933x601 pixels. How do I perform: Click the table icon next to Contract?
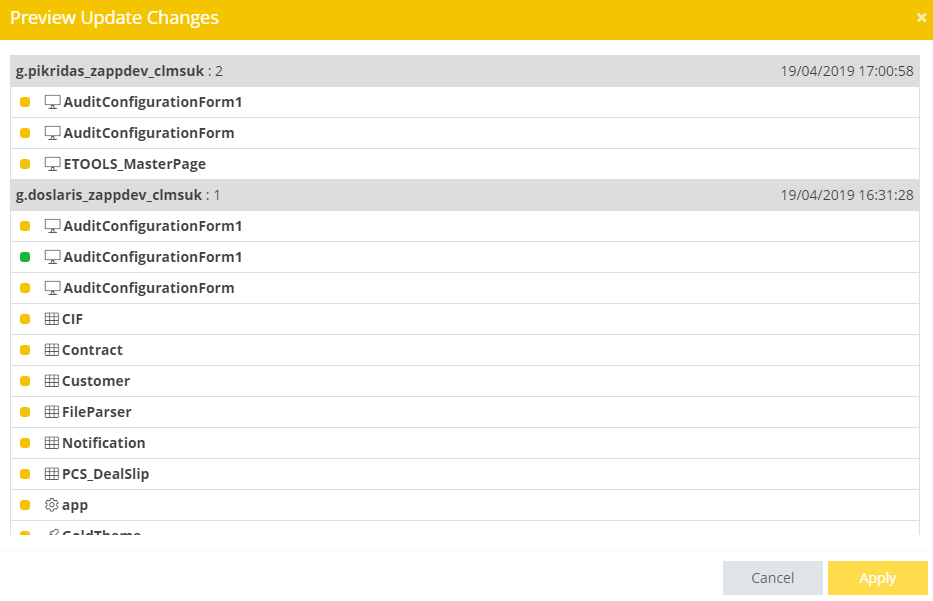pos(52,350)
